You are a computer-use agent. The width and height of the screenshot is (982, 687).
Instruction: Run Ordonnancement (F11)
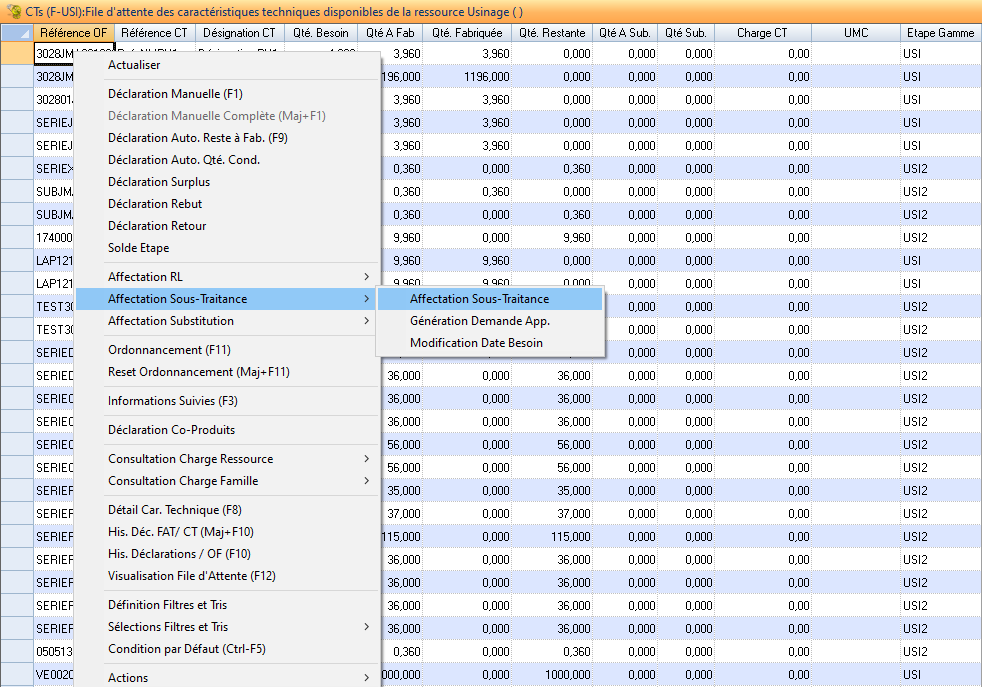click(x=169, y=350)
